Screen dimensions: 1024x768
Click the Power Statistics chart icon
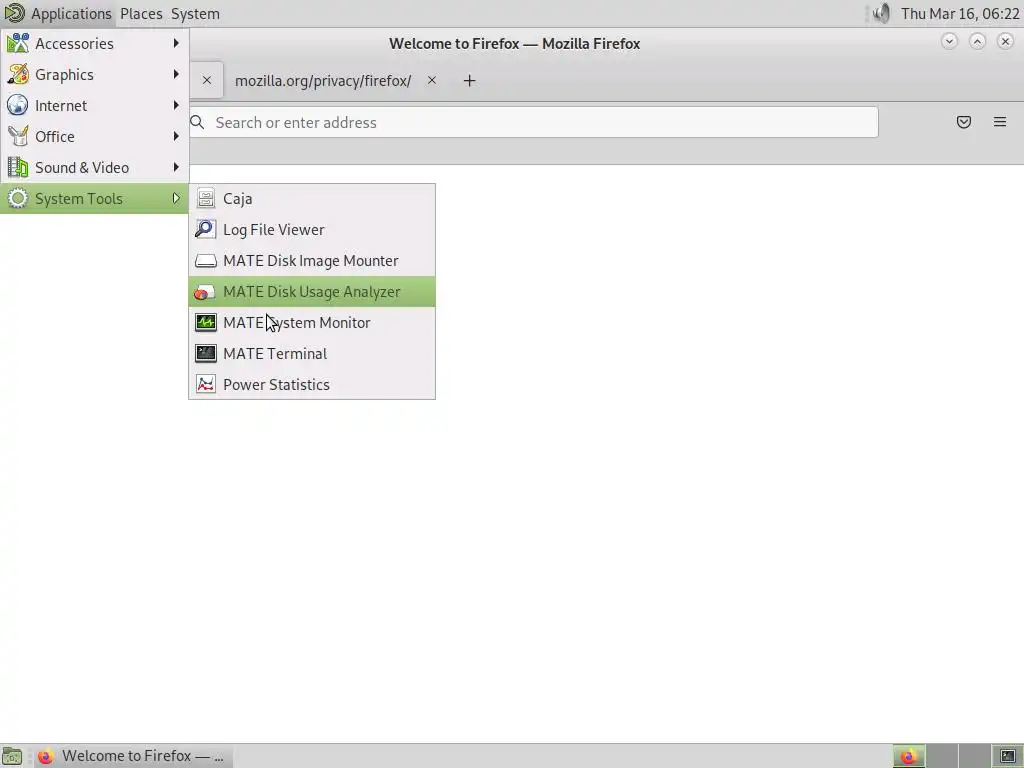(x=206, y=385)
